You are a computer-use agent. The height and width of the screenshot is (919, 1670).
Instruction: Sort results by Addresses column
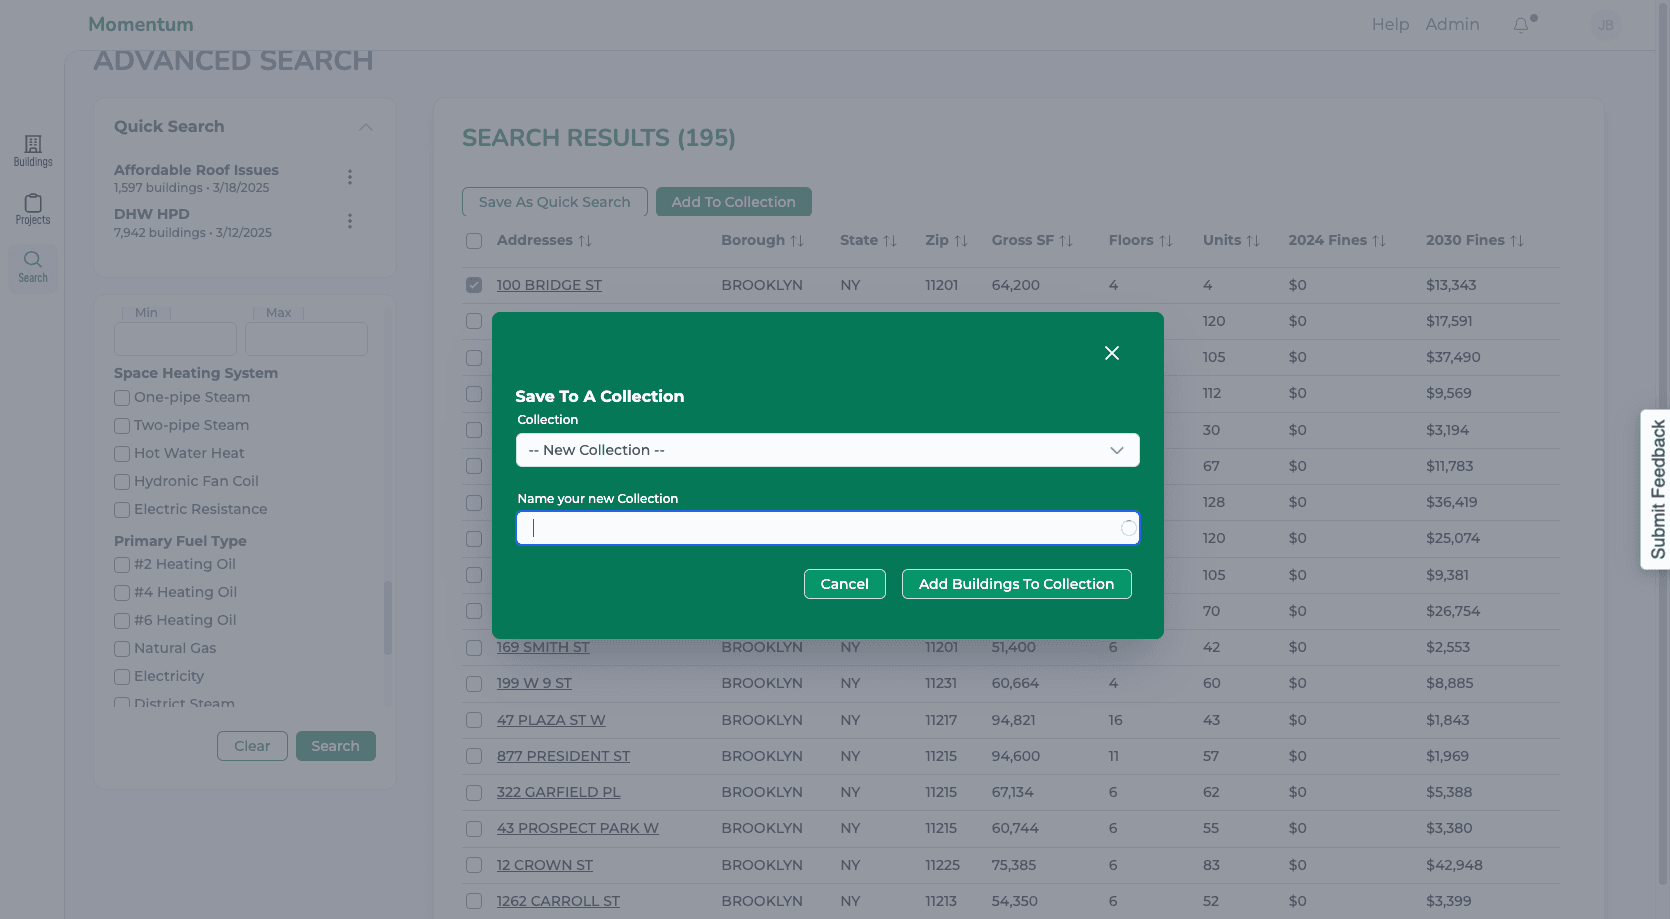[584, 241]
